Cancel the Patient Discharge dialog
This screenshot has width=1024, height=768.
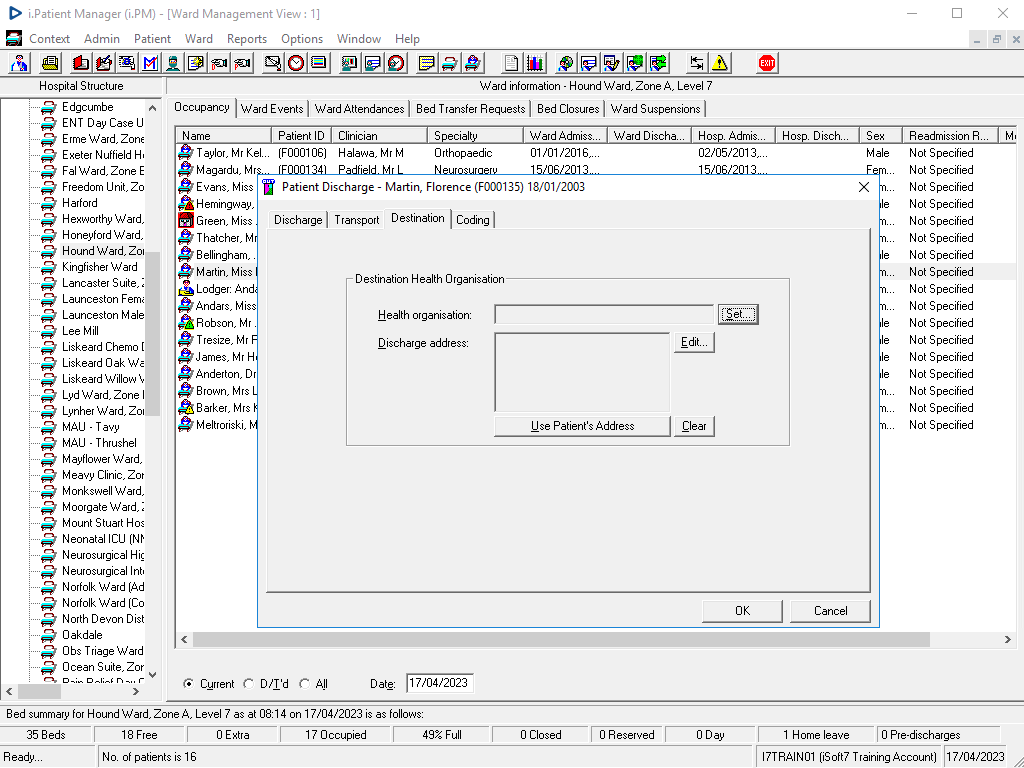pos(830,611)
